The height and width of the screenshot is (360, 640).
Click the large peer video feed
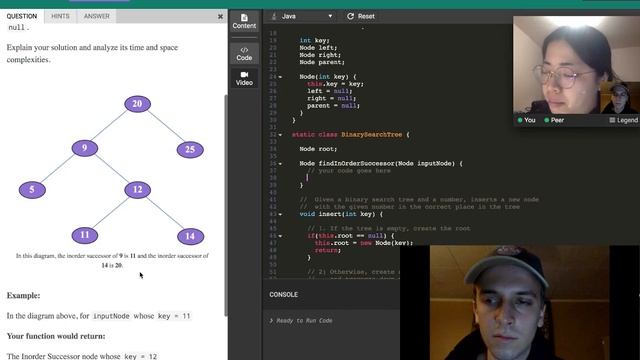520,302
